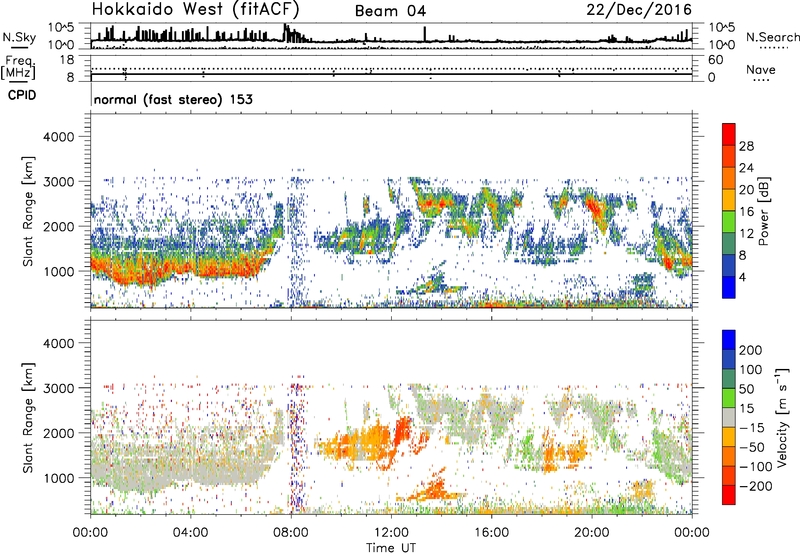This screenshot has height=554, width=800.
Task: Click the gray segment of velocity colorbar
Action: (x=729, y=417)
